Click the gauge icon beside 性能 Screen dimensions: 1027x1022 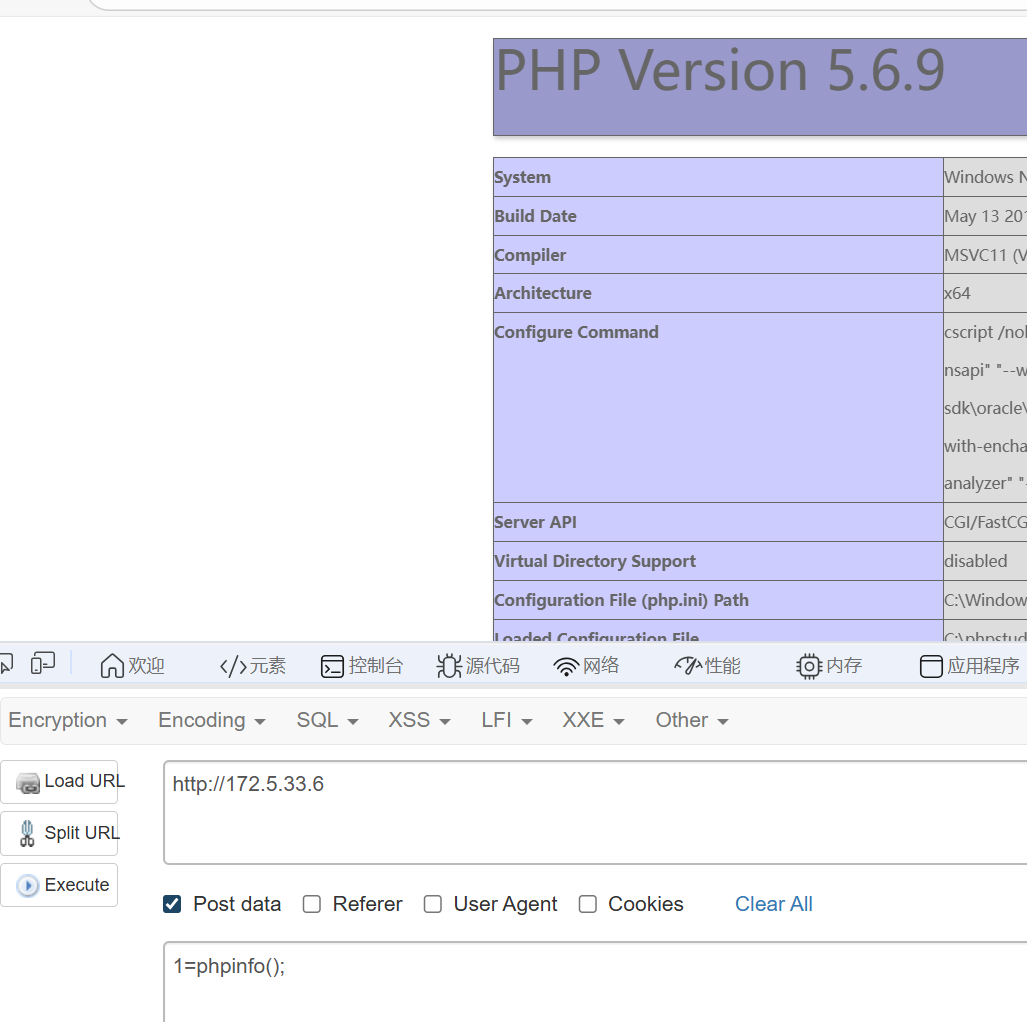click(688, 666)
